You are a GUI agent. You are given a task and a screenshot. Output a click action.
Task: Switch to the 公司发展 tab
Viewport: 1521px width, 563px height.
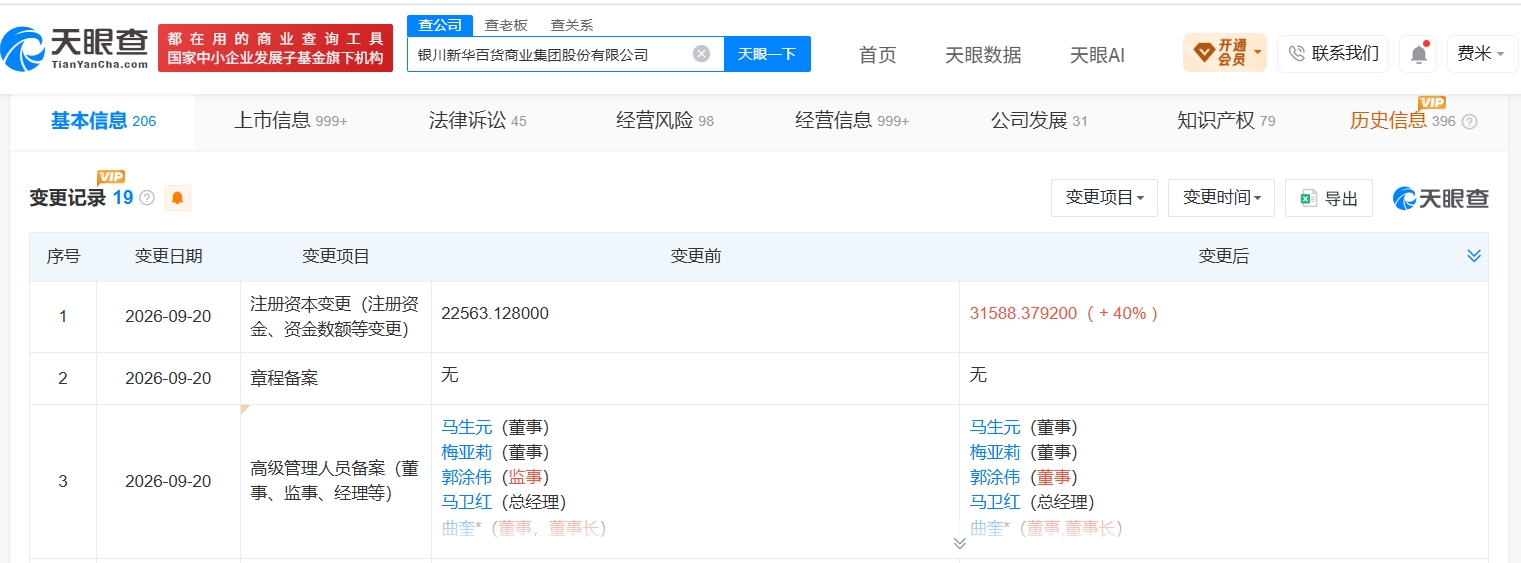[1039, 121]
